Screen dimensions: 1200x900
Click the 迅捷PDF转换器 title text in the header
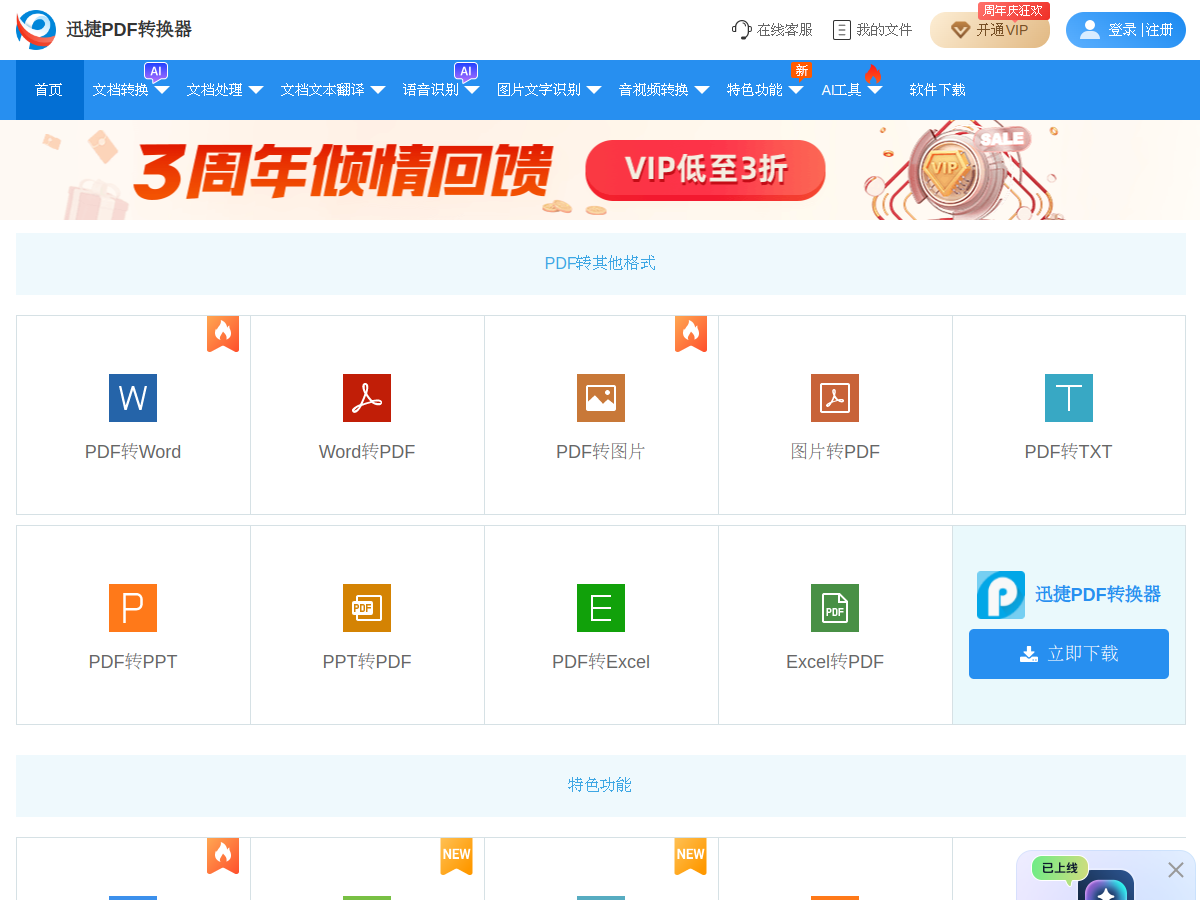click(129, 30)
